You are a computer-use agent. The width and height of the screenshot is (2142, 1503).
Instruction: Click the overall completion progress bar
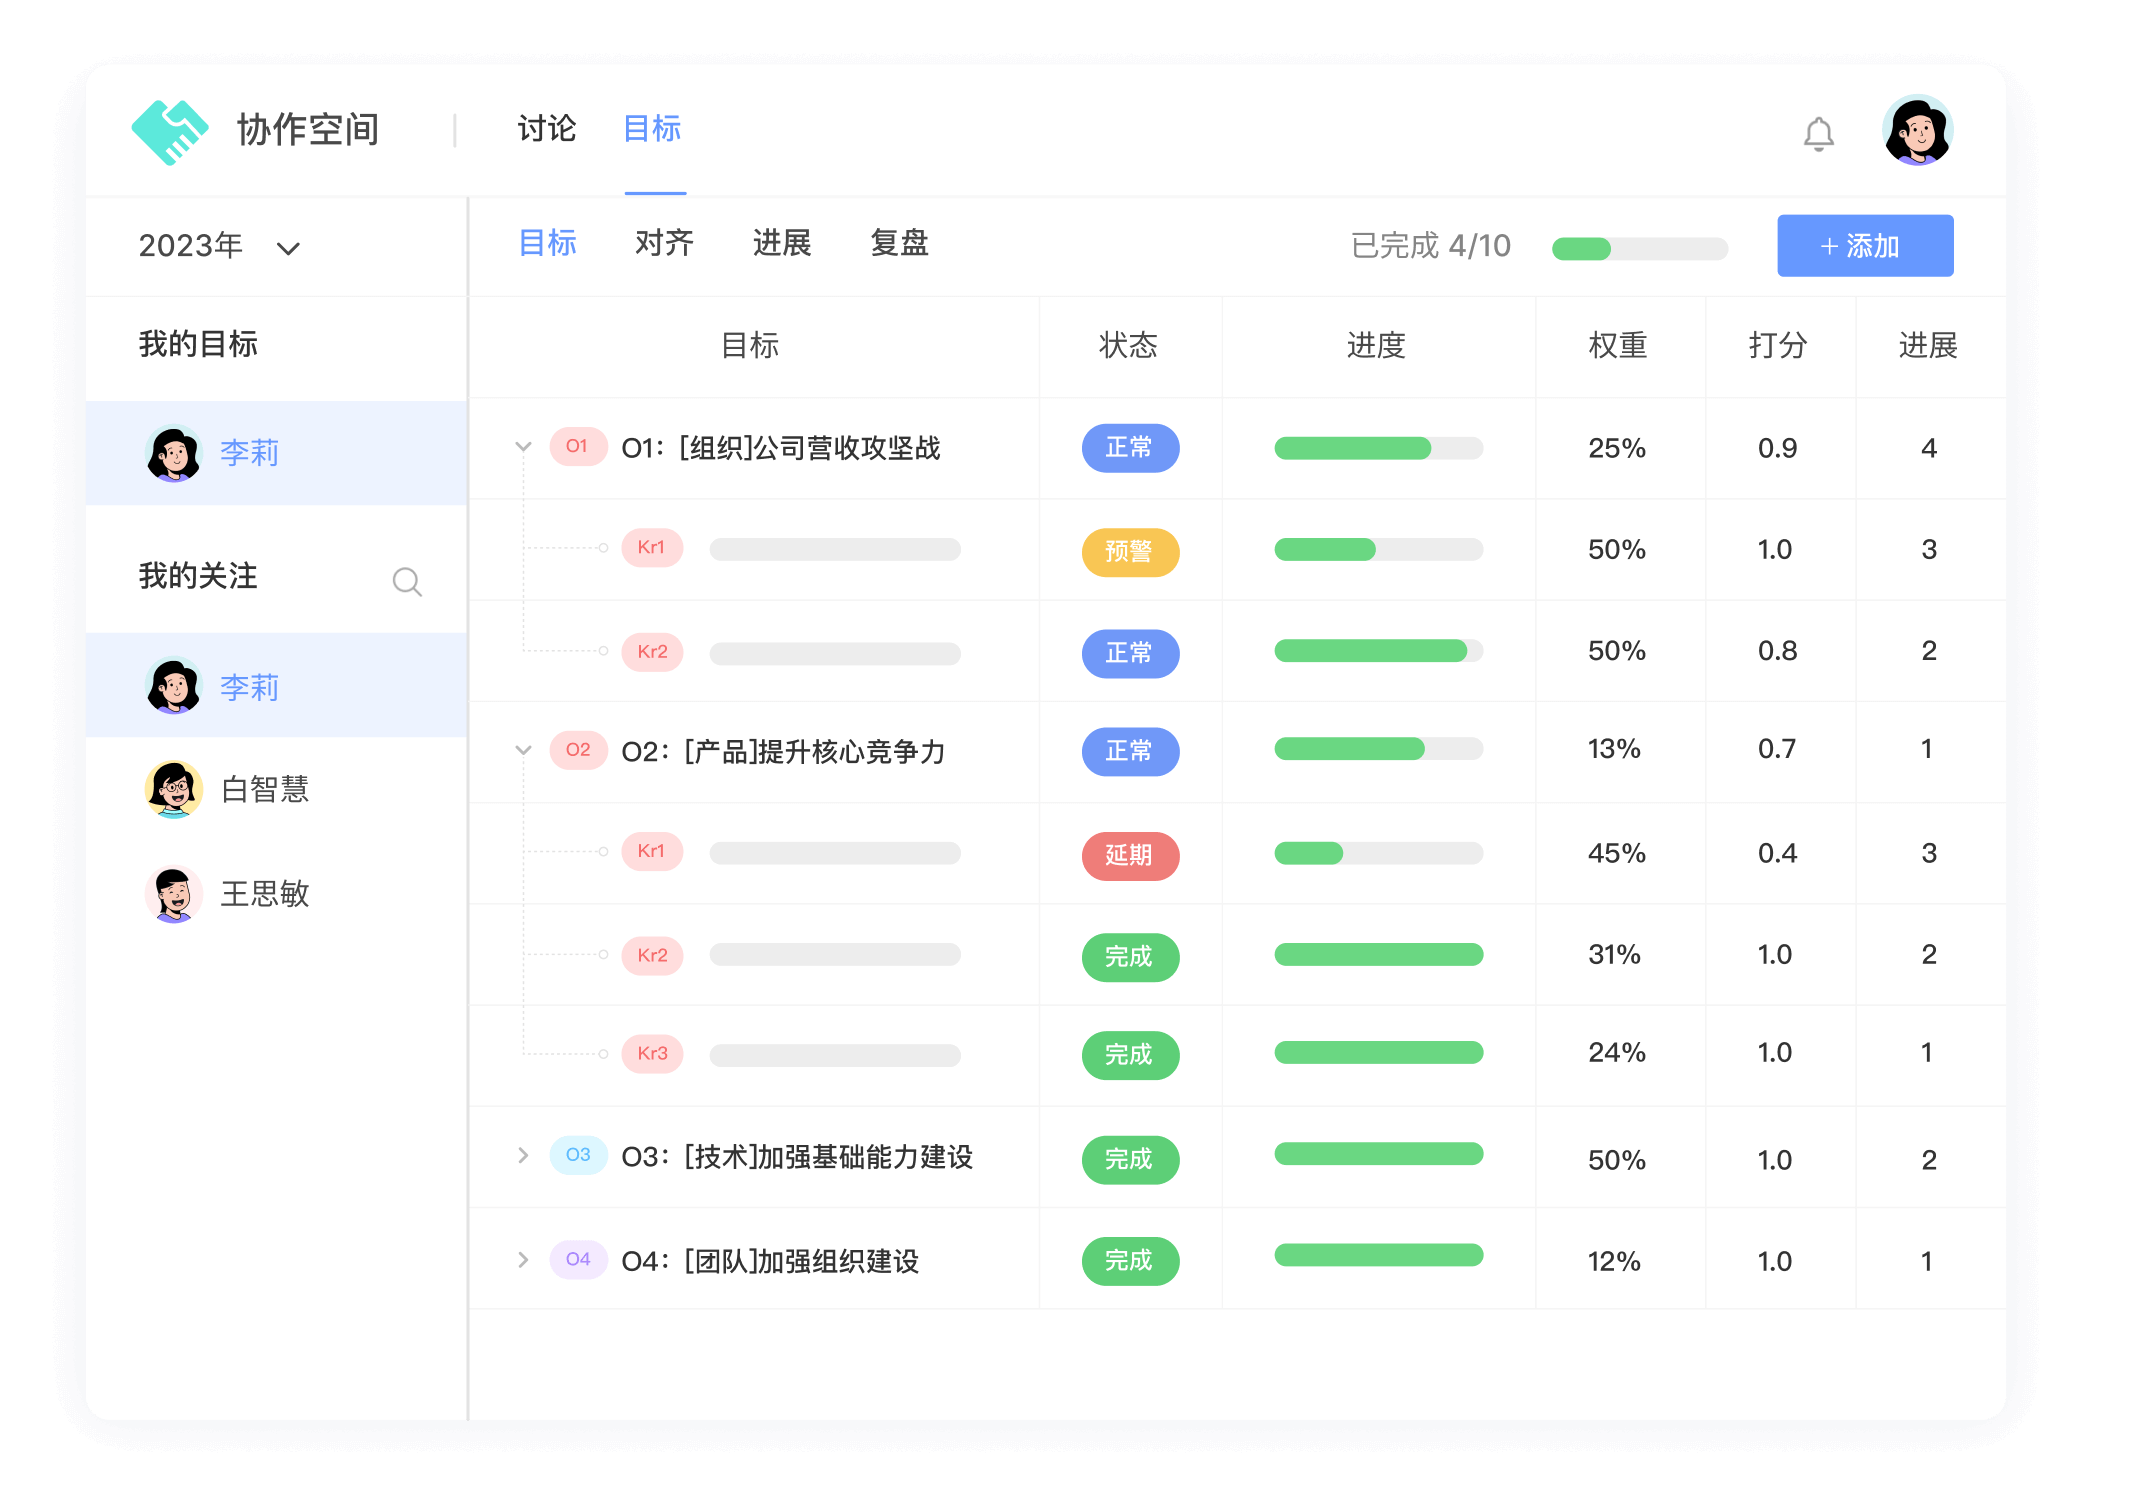tap(1640, 247)
